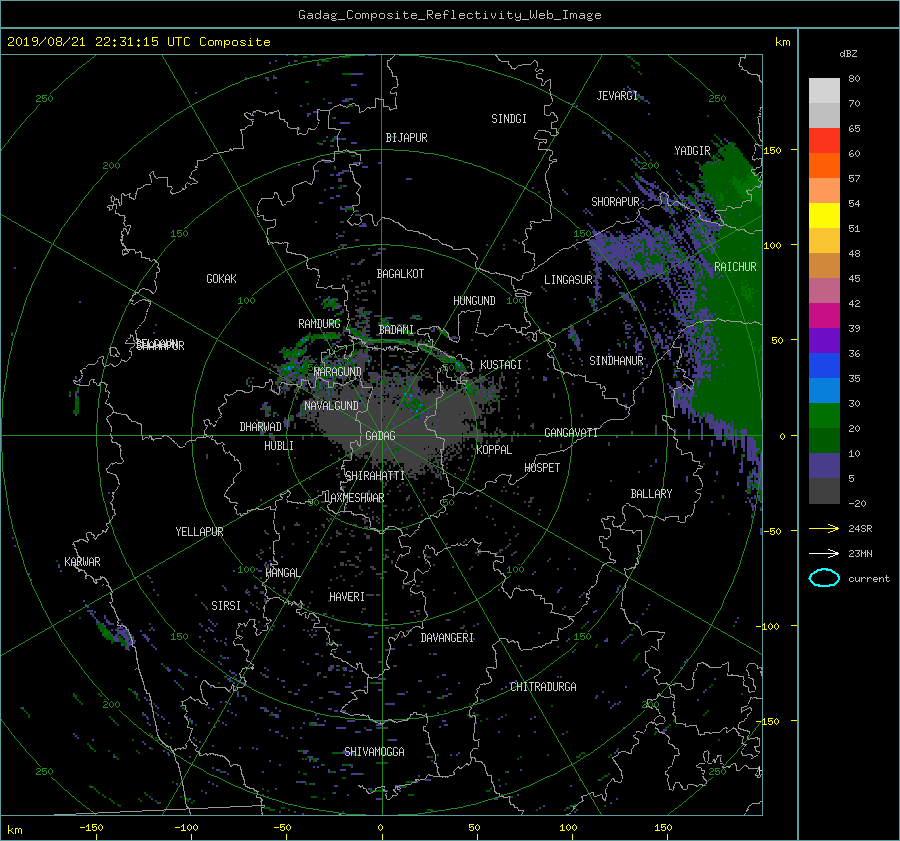Click the GADAG radar center label
This screenshot has height=841, width=900.
[380, 436]
